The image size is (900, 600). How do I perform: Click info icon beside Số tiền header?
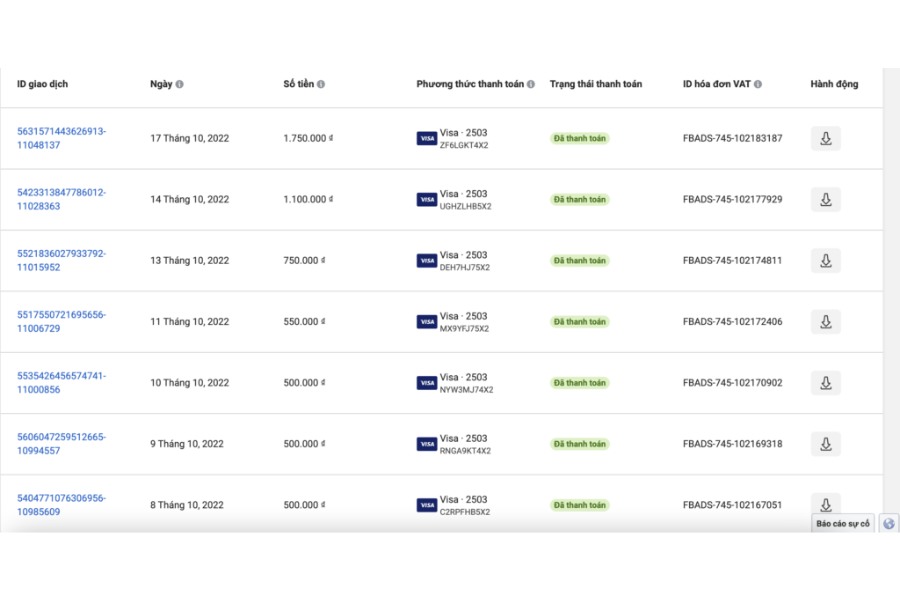tap(321, 84)
